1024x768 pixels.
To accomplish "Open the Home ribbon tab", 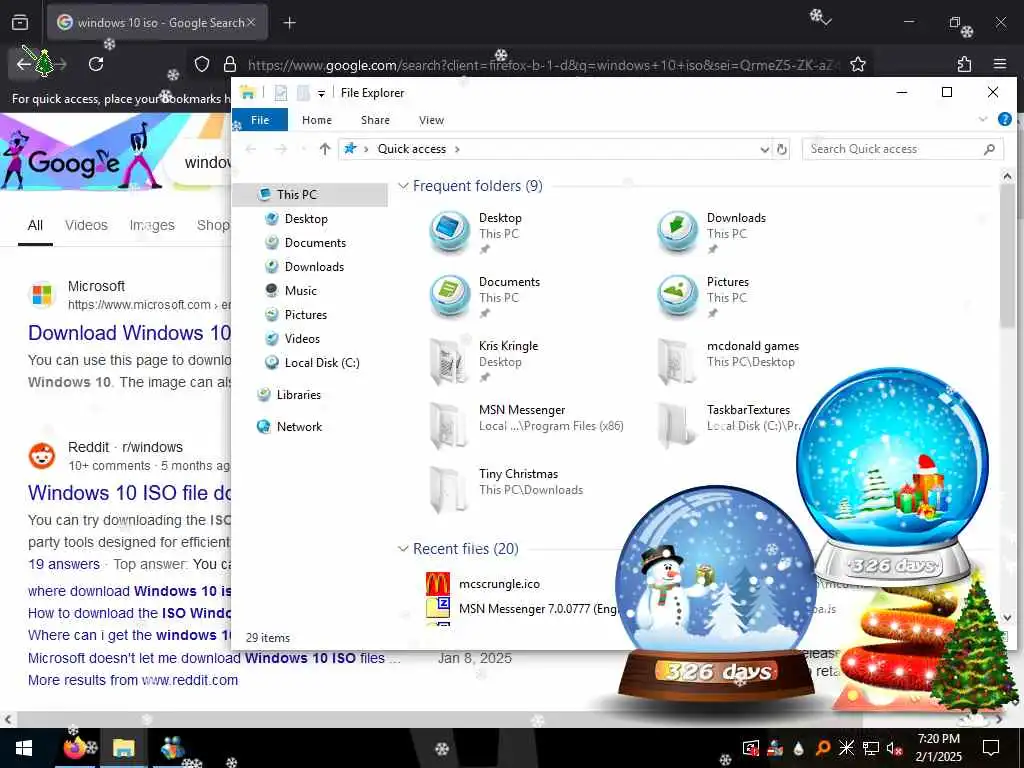I will point(317,120).
